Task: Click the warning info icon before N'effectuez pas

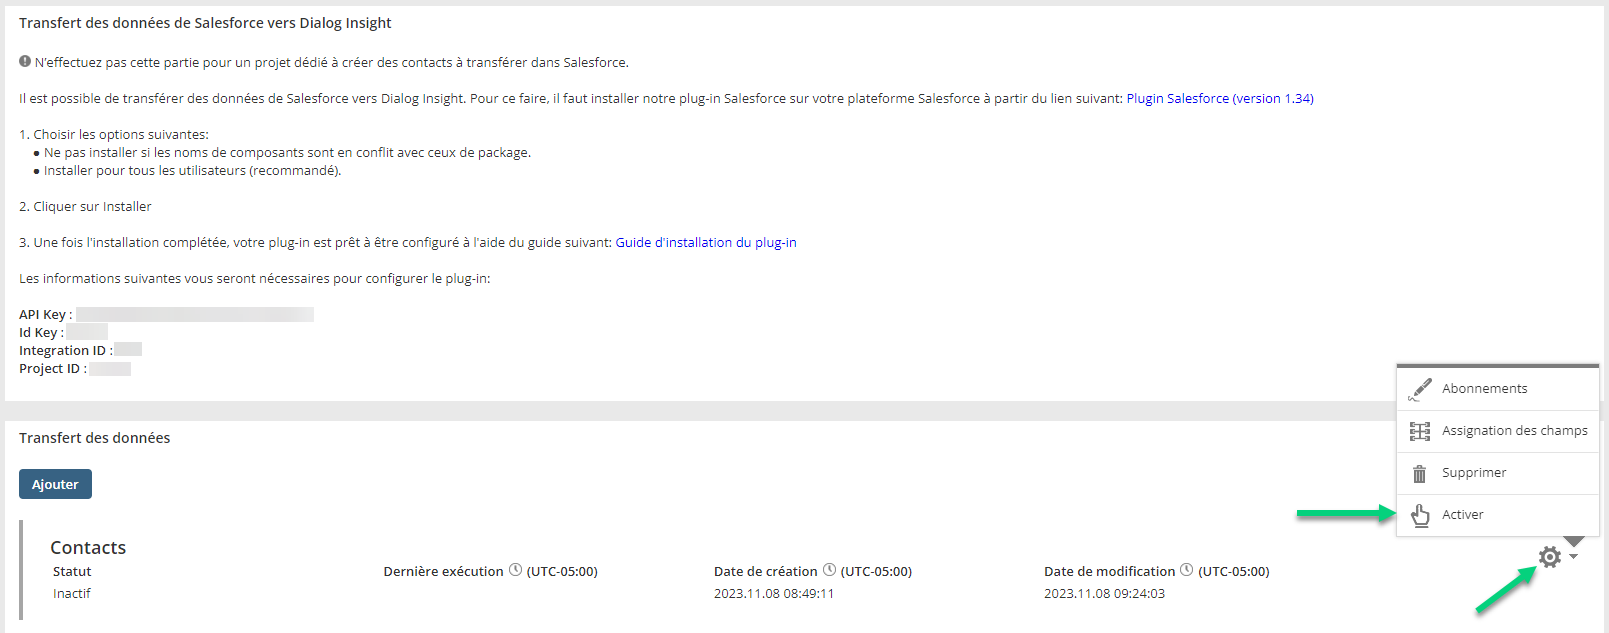Action: coord(25,61)
